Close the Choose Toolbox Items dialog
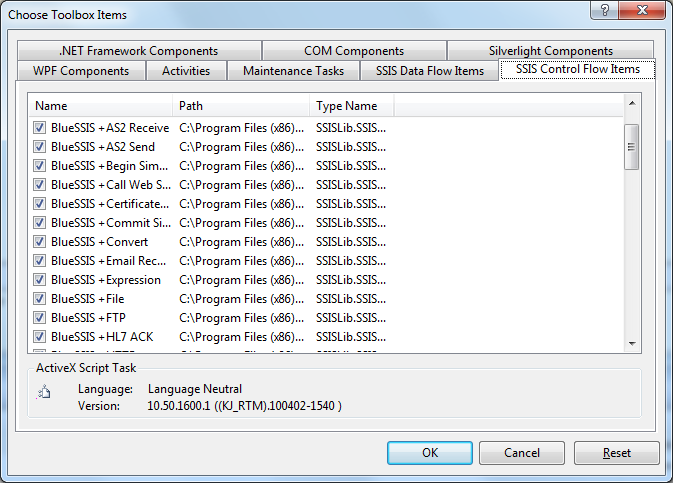673x483 pixels. 643,10
